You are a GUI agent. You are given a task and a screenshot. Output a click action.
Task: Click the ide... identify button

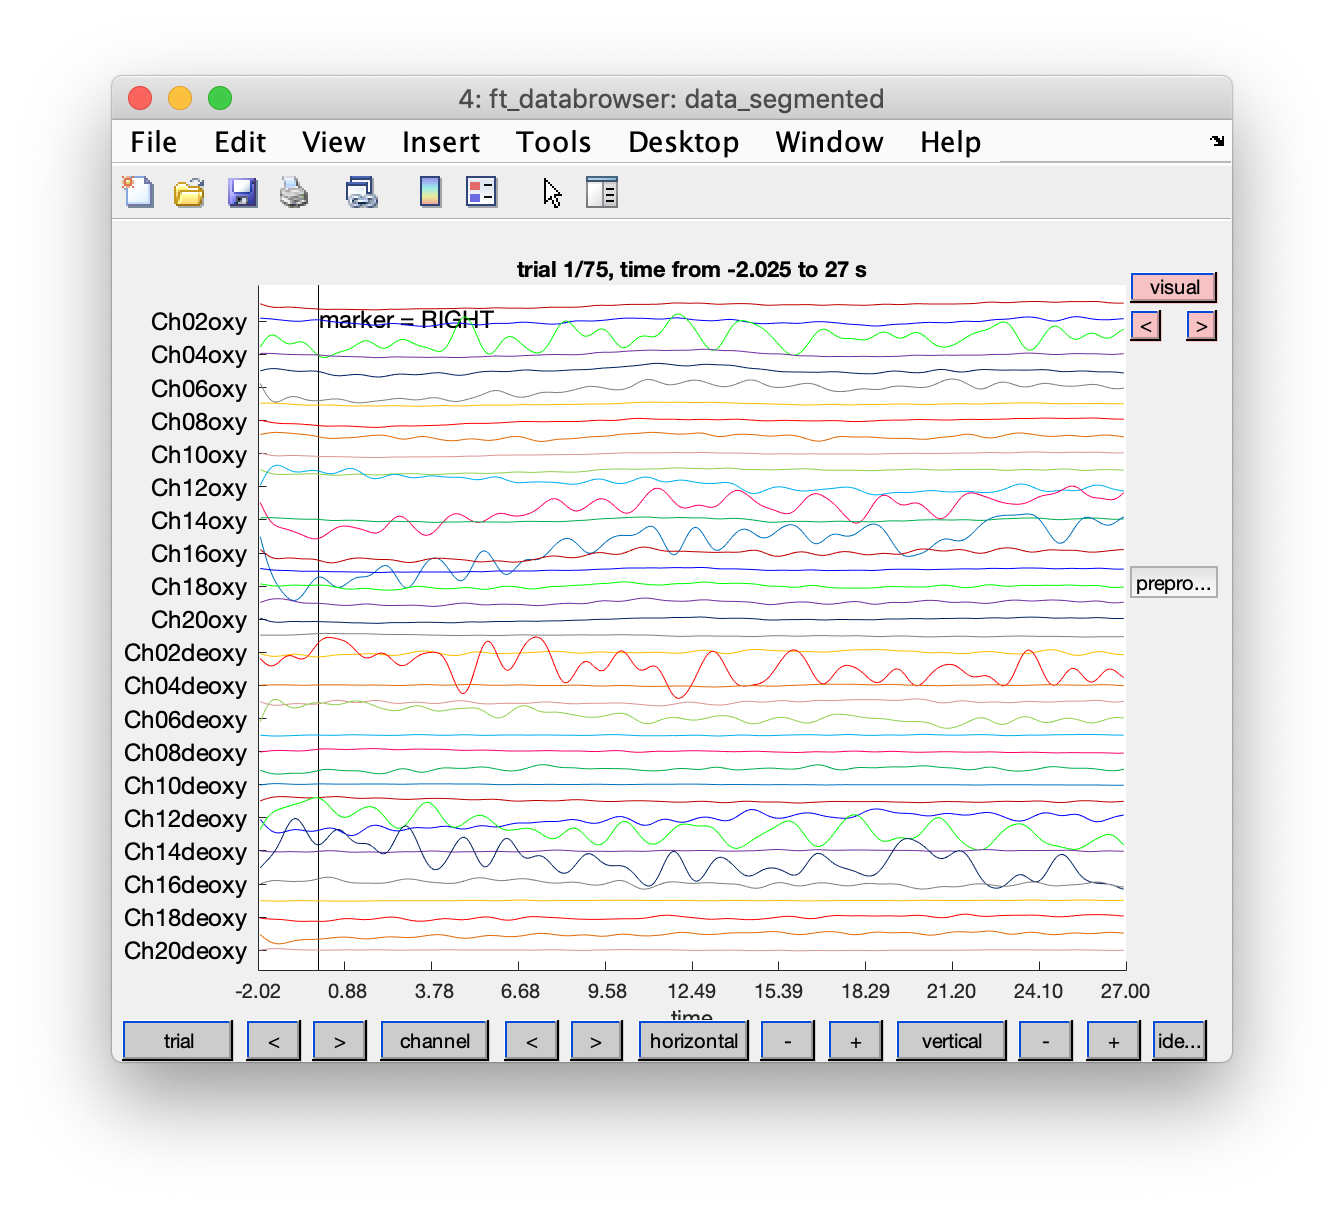(x=1180, y=1041)
